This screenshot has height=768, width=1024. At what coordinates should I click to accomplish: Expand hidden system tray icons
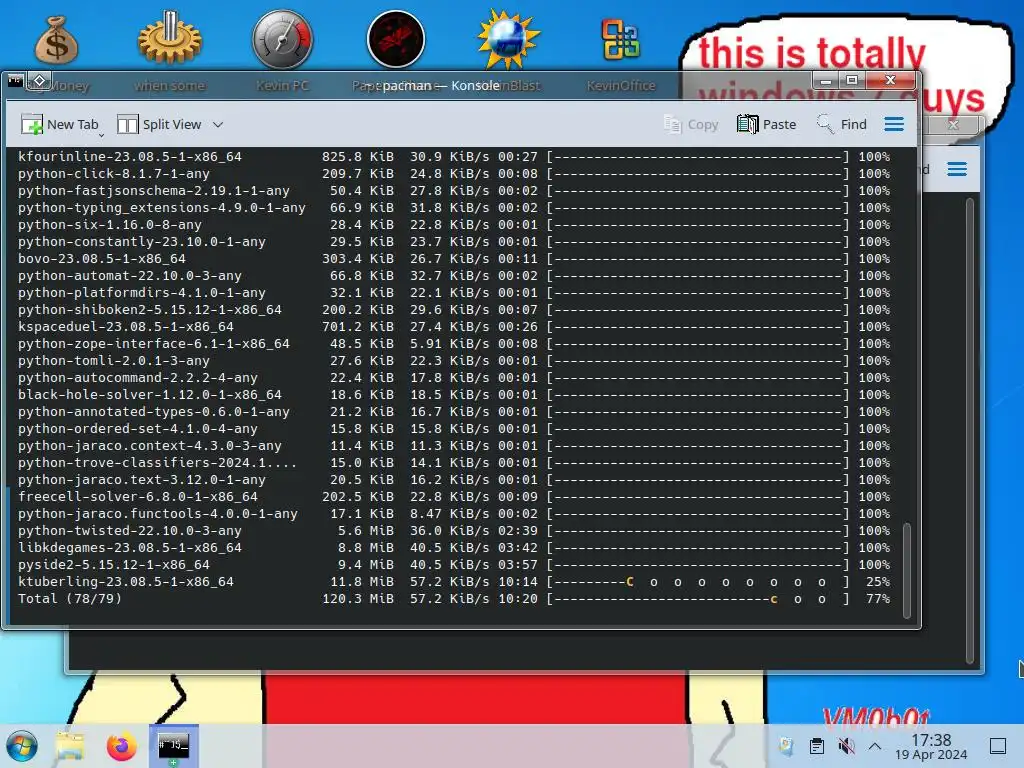point(875,746)
